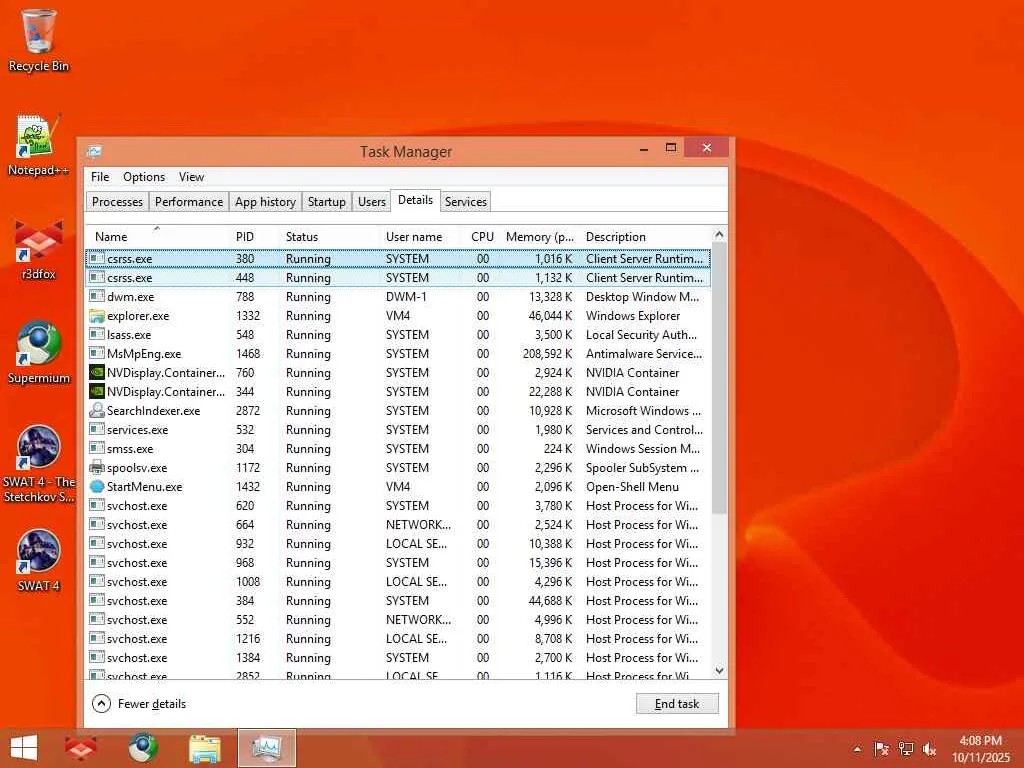This screenshot has height=768, width=1024.
Task: Click the Windows Explorer description cell
Action: pos(633,316)
